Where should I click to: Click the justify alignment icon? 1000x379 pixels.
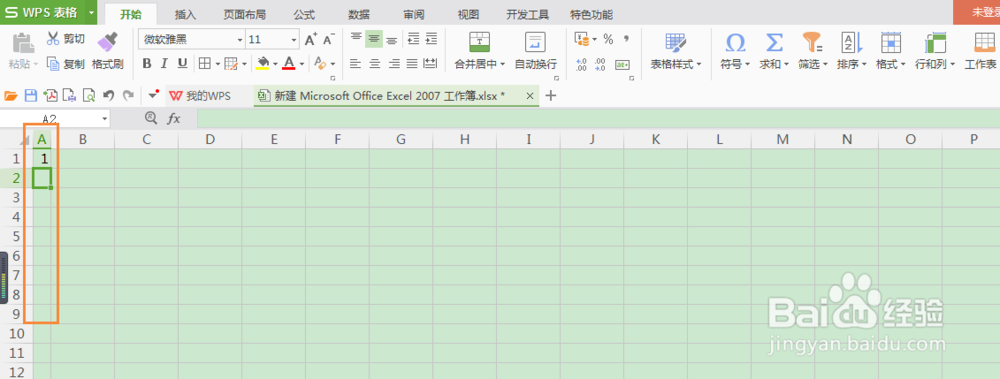pyautogui.click(x=412, y=63)
